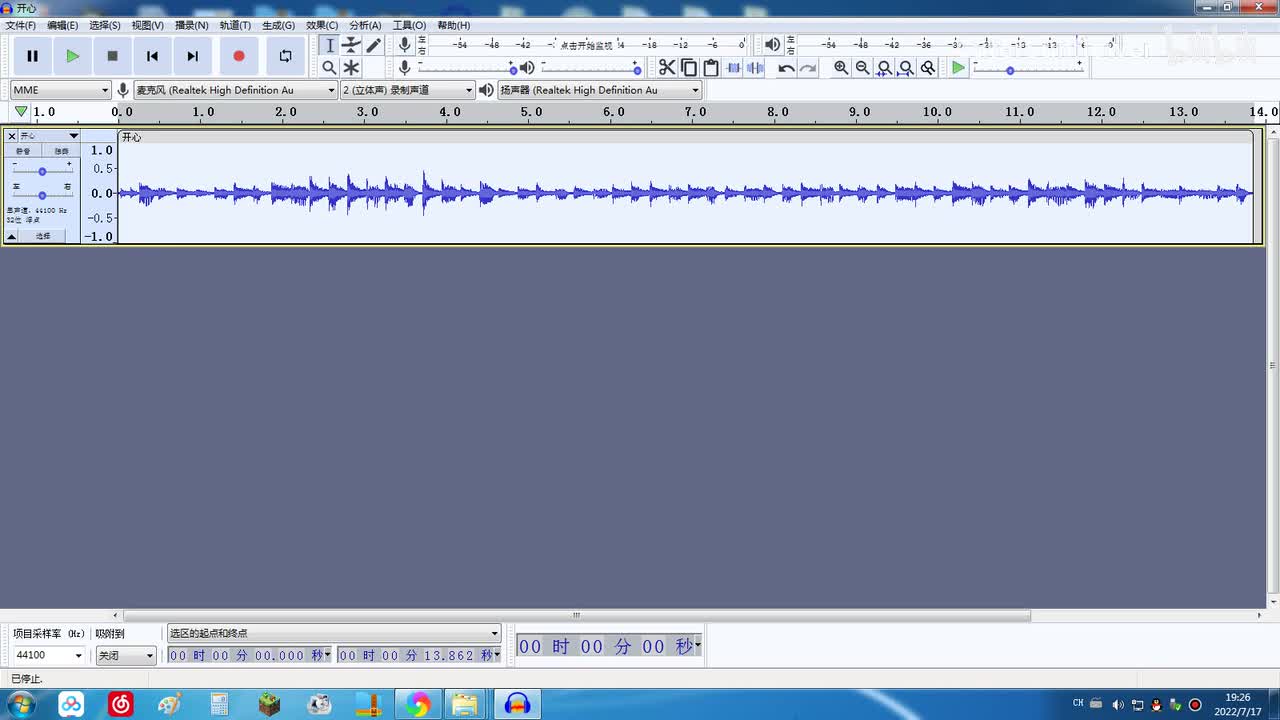Screen dimensions: 1280x720
Task: Skip to start of the project
Action: click(x=152, y=56)
